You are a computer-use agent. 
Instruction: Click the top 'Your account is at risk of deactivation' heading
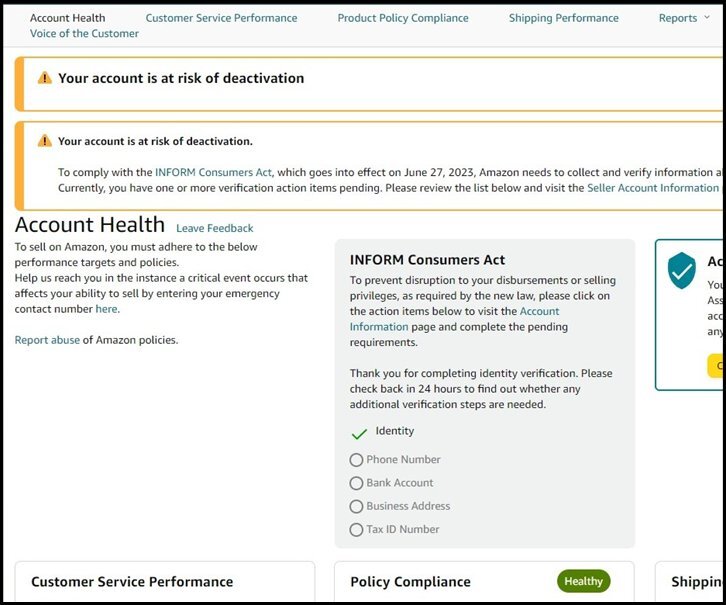tap(181, 78)
